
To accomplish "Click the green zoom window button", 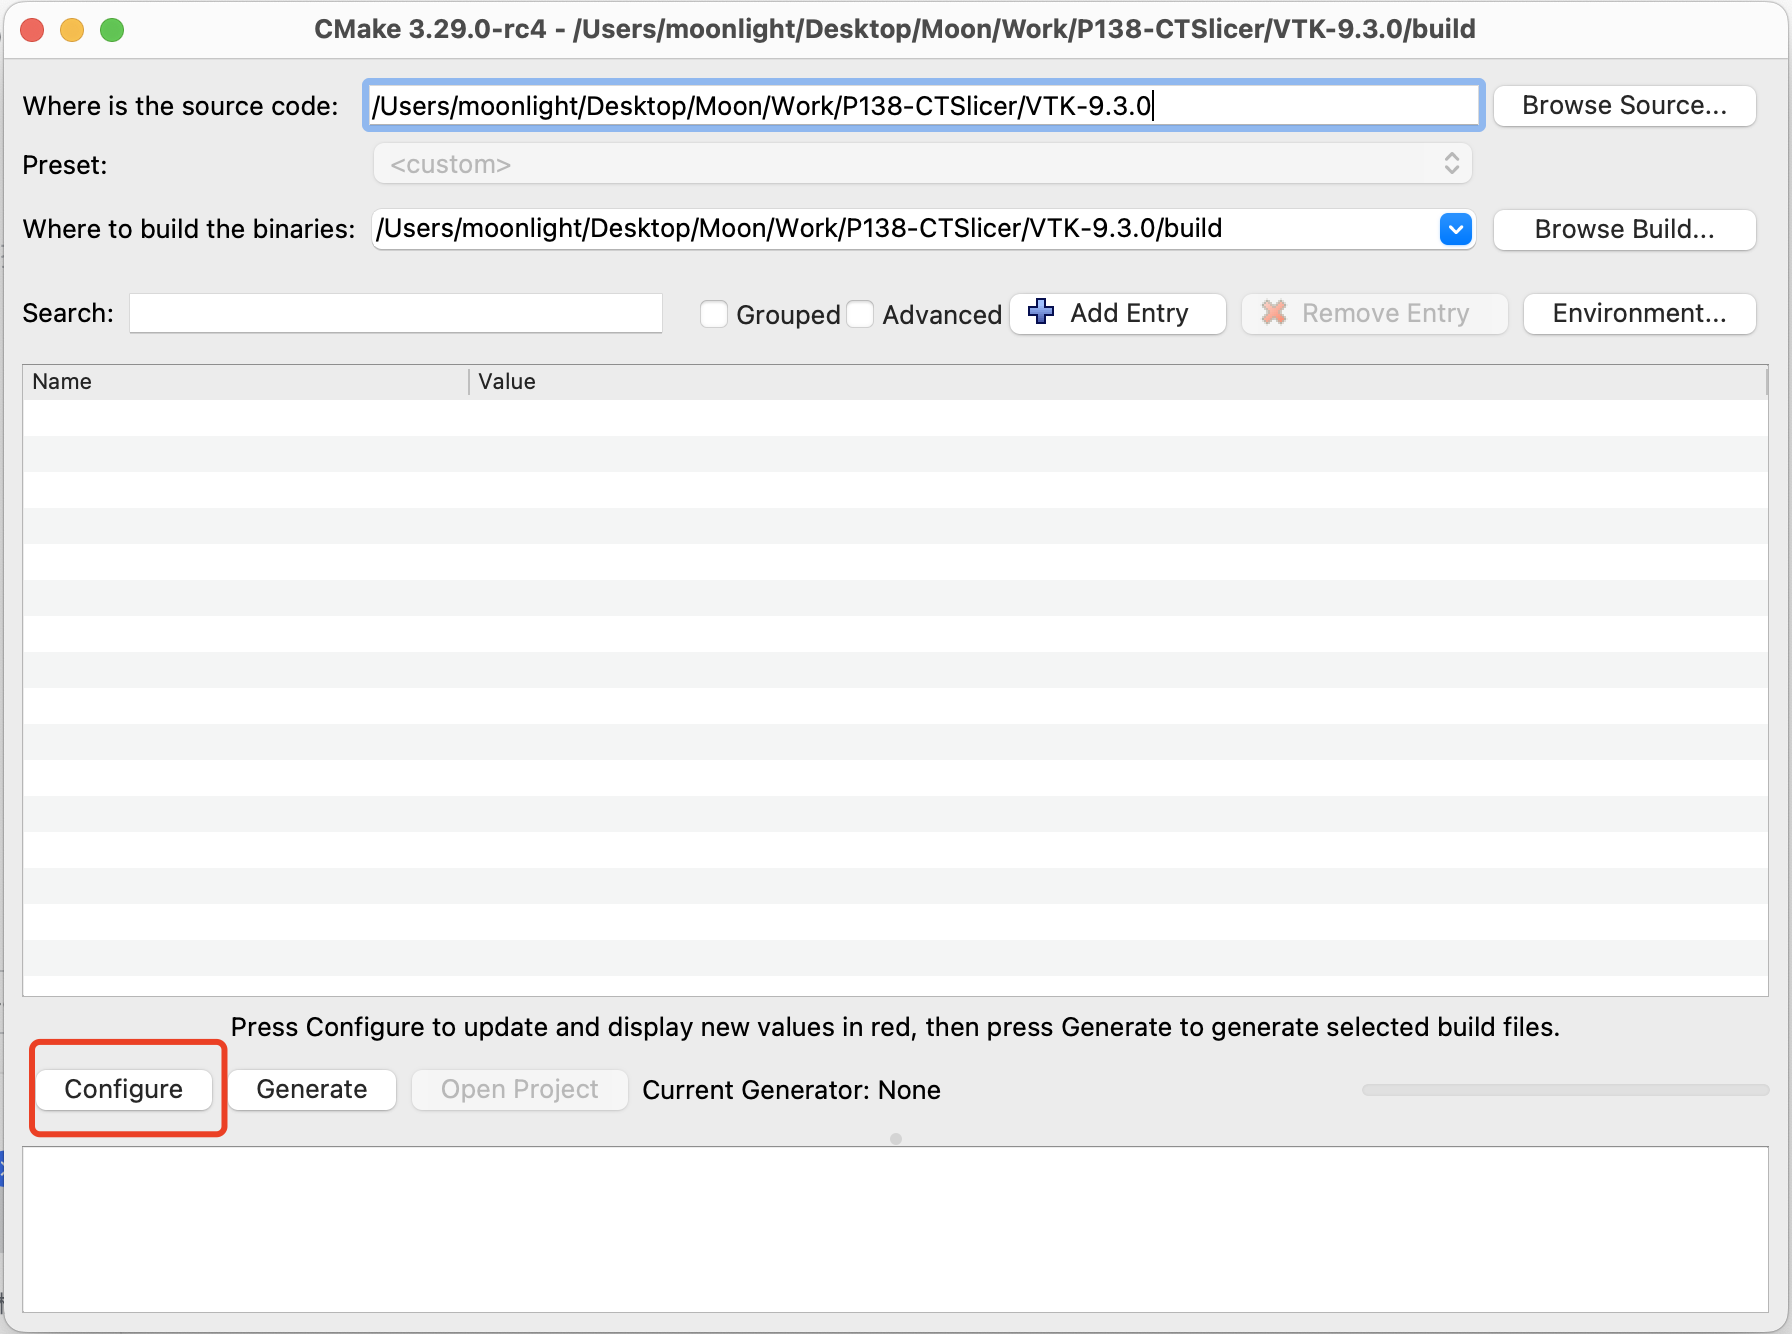I will (112, 30).
